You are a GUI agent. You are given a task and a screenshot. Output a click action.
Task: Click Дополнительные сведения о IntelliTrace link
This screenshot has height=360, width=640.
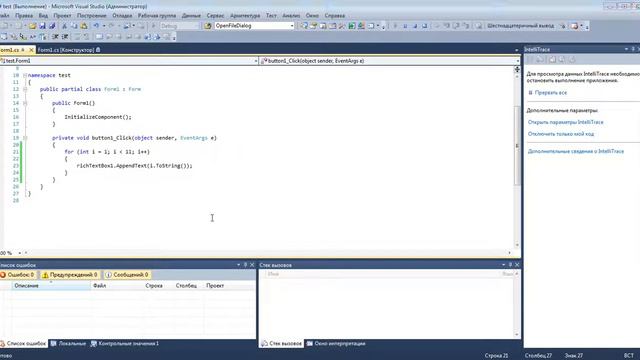[x=576, y=151]
